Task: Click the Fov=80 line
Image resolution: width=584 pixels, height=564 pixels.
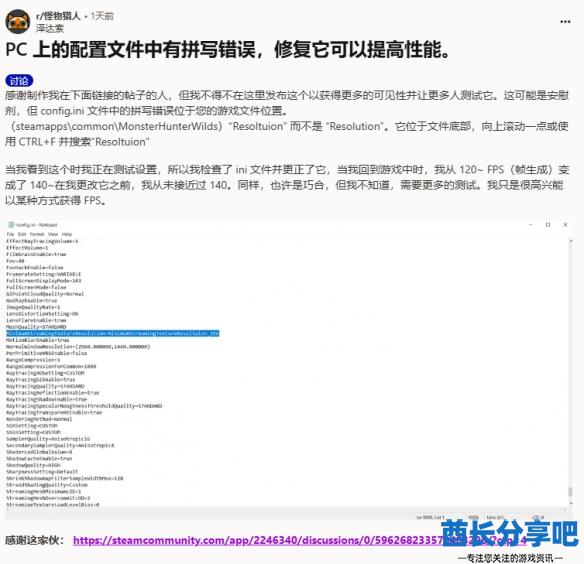Action: (15, 261)
